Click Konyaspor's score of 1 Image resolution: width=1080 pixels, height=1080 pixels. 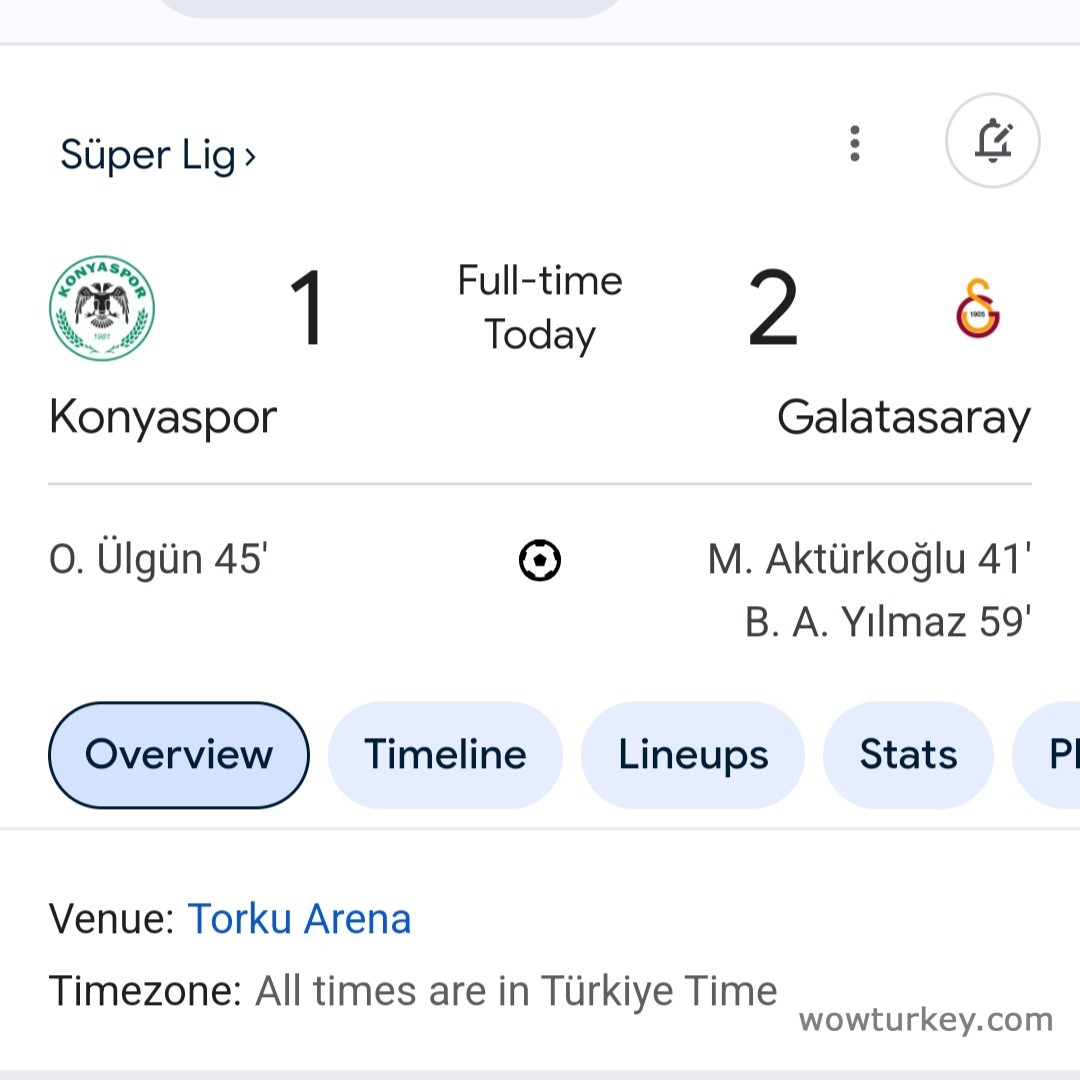coord(307,309)
